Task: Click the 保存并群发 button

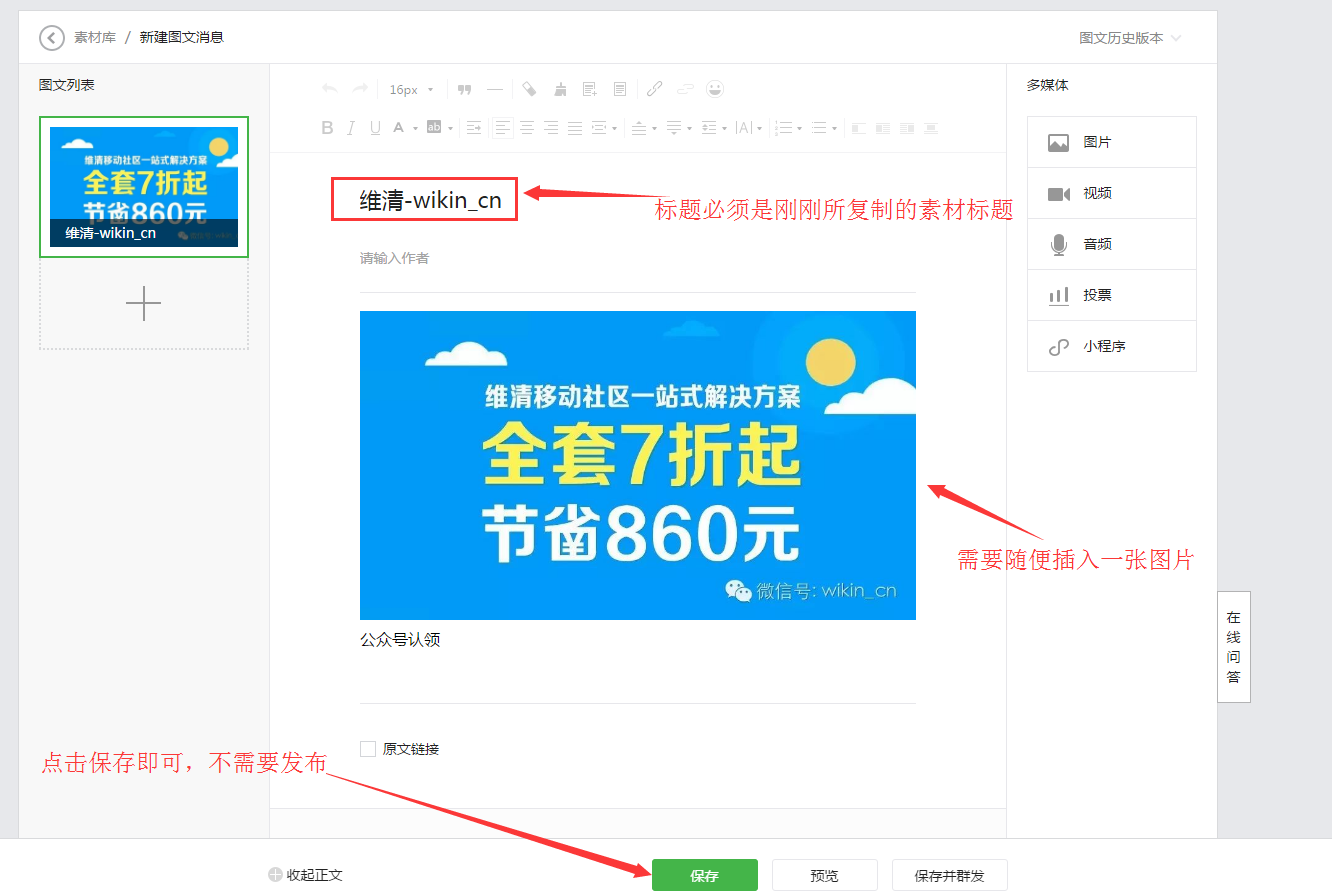Action: (950, 875)
